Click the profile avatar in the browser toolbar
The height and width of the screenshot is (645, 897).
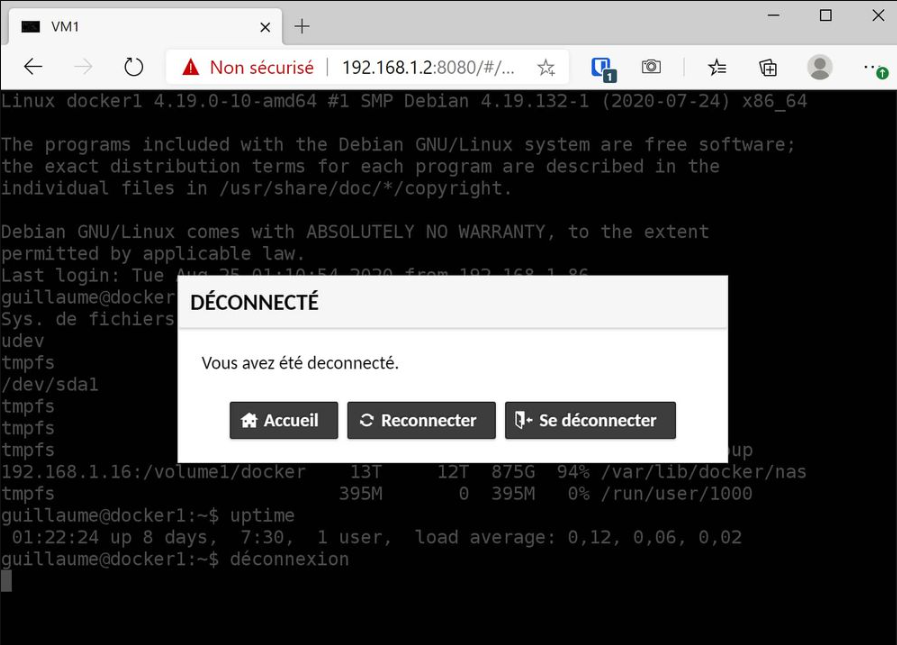820,66
